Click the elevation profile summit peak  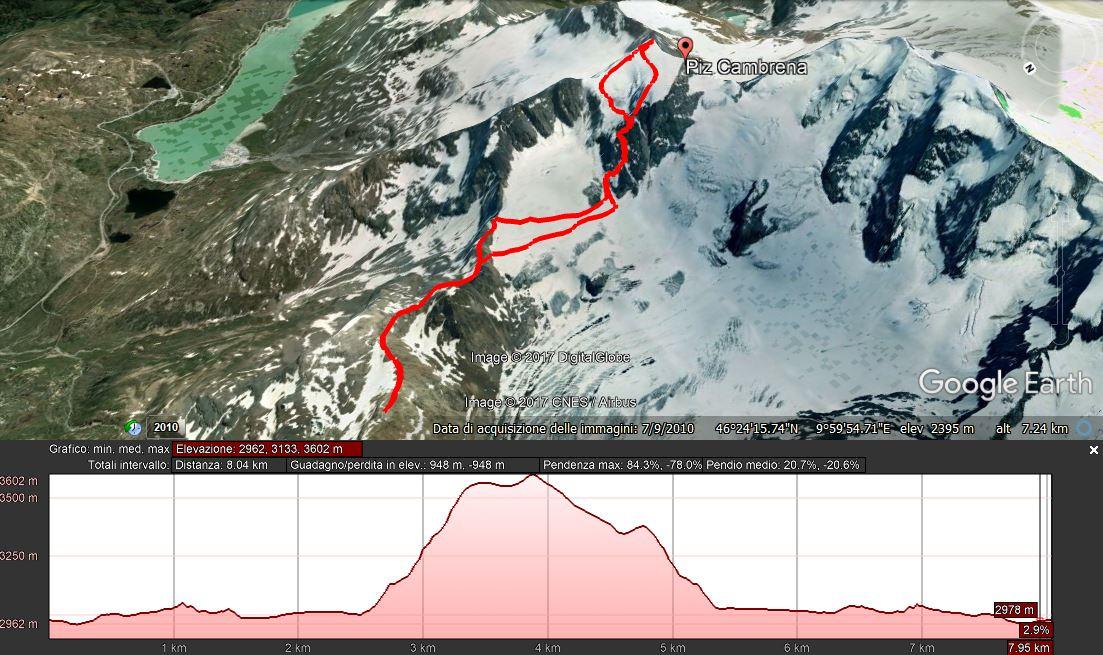tap(533, 476)
